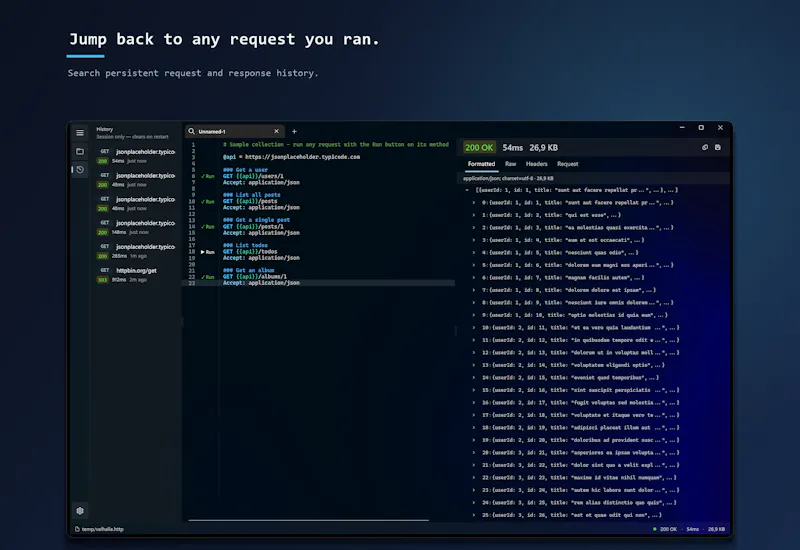Screen dimensions: 800x550
Task: Click the 26,9 KB value in status bar
Action: pyautogui.click(x=716, y=529)
